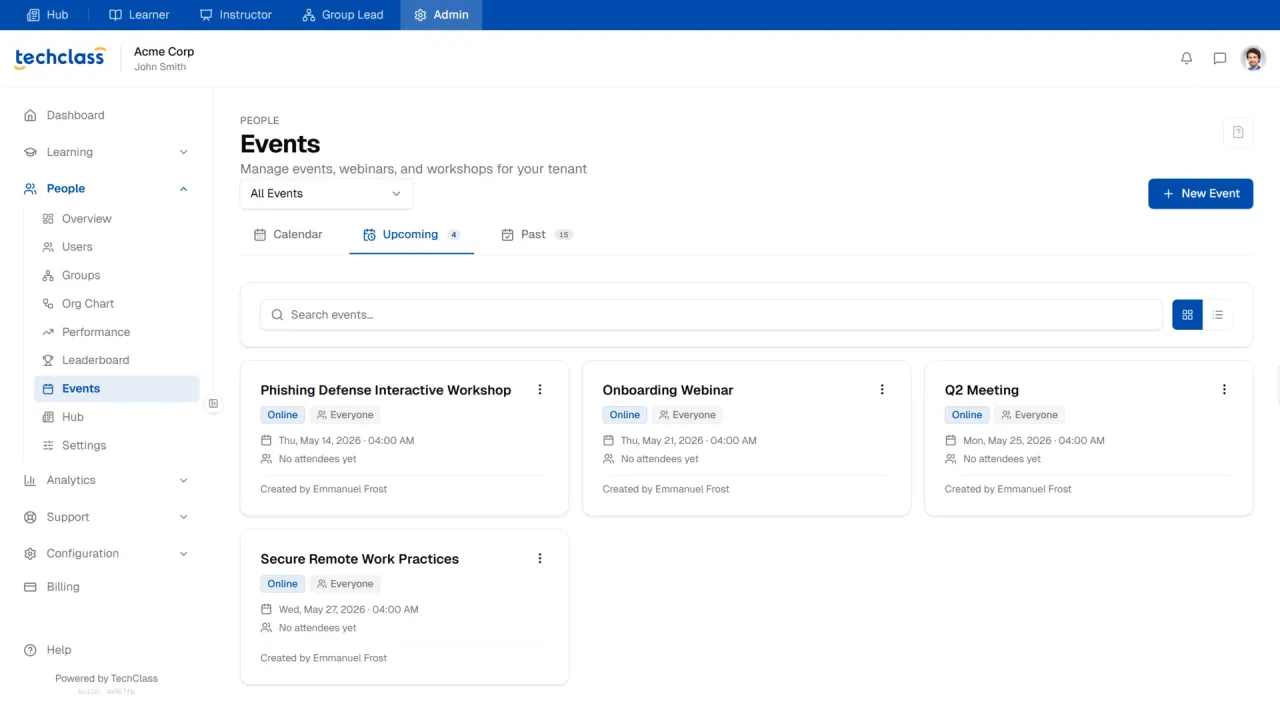
Task: Click the Org Chart icon in sidebar
Action: (x=48, y=304)
